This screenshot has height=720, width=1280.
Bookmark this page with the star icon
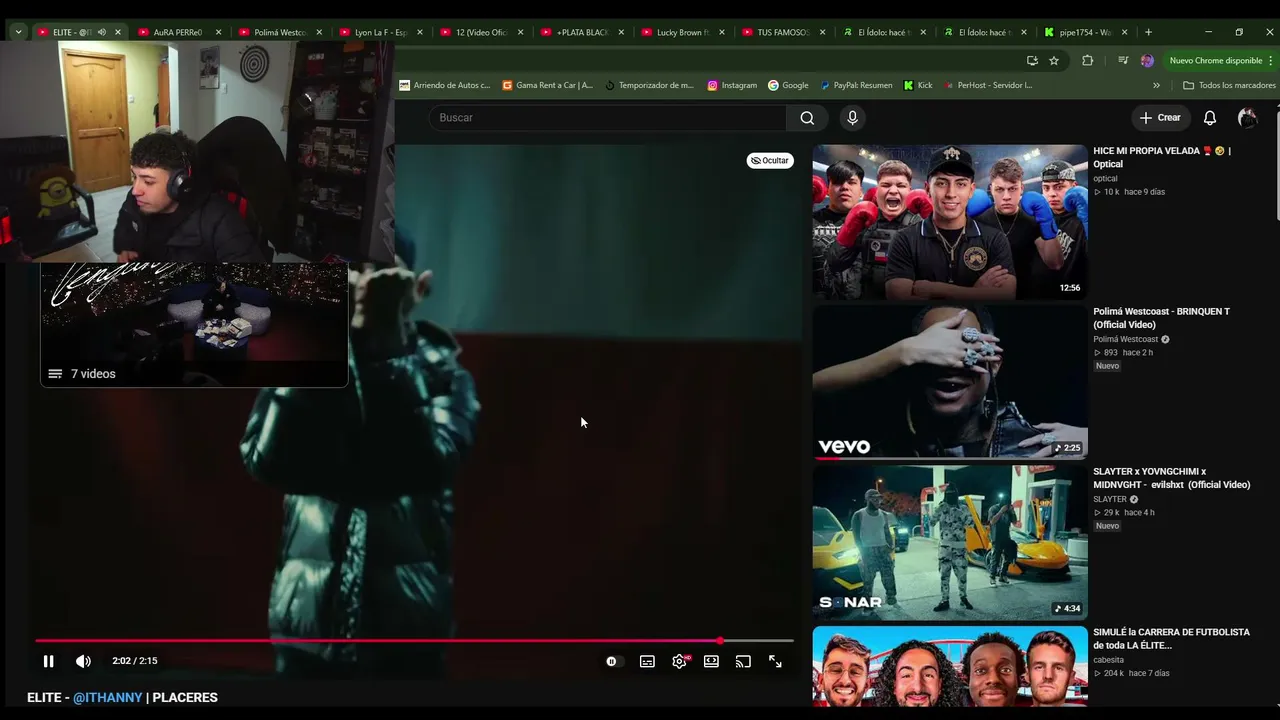1054,61
